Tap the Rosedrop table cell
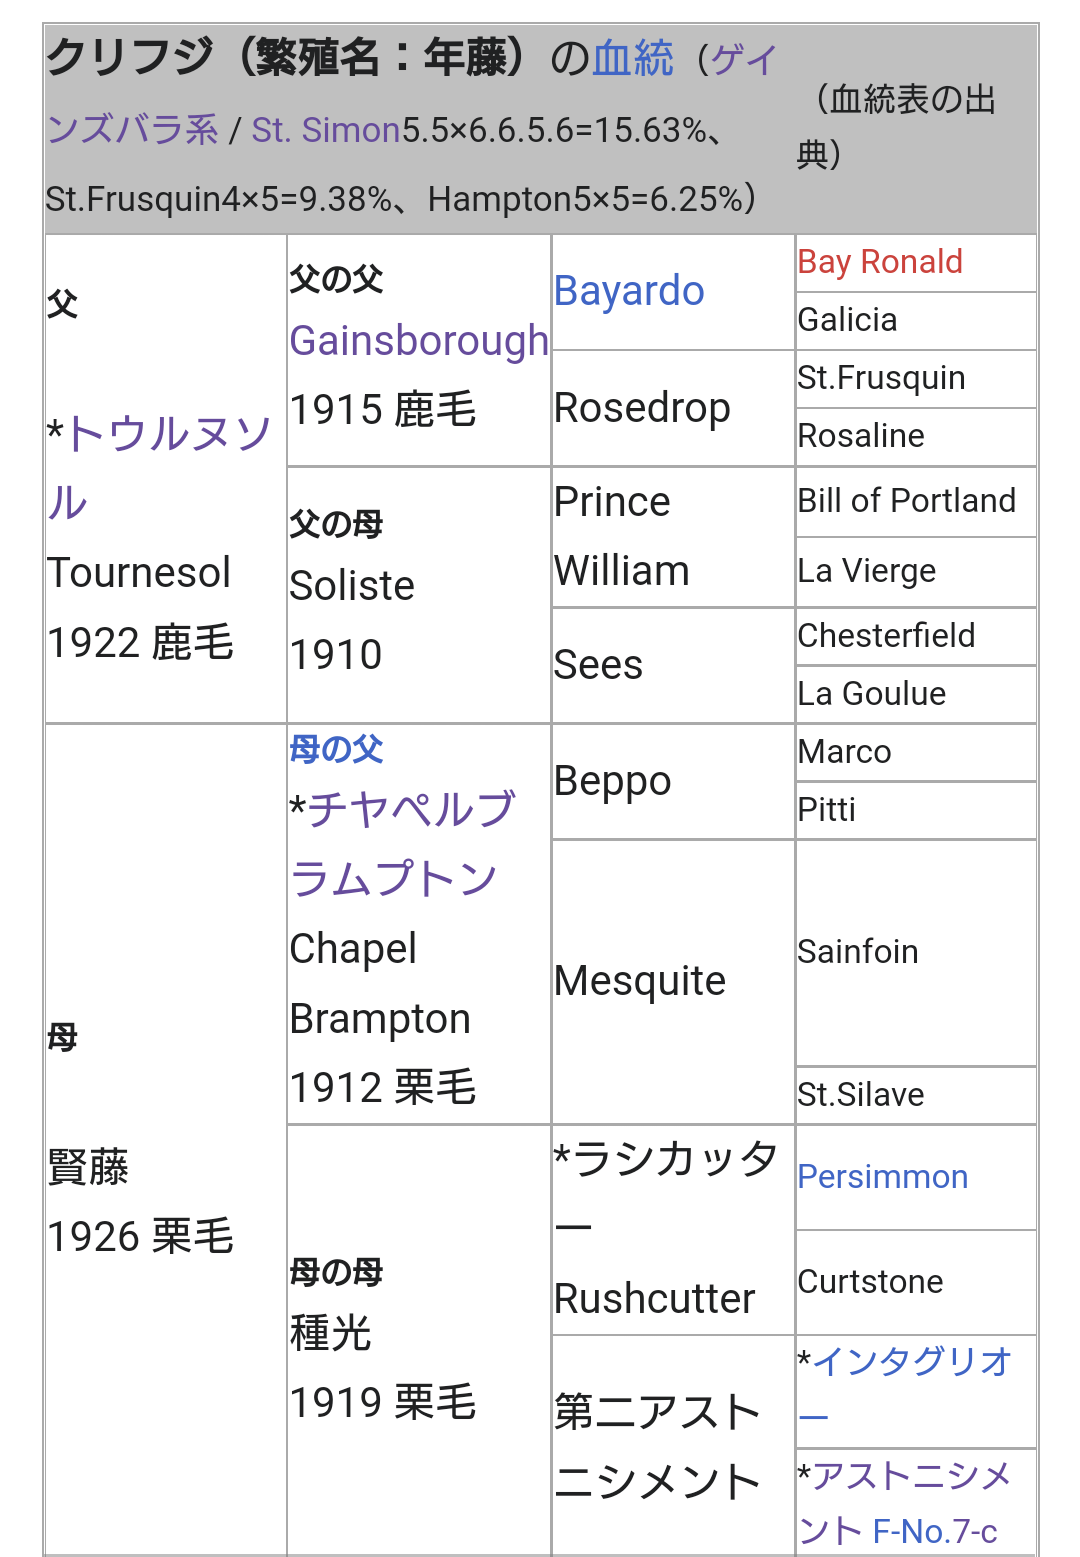The image size is (1080, 1557). pos(642,408)
